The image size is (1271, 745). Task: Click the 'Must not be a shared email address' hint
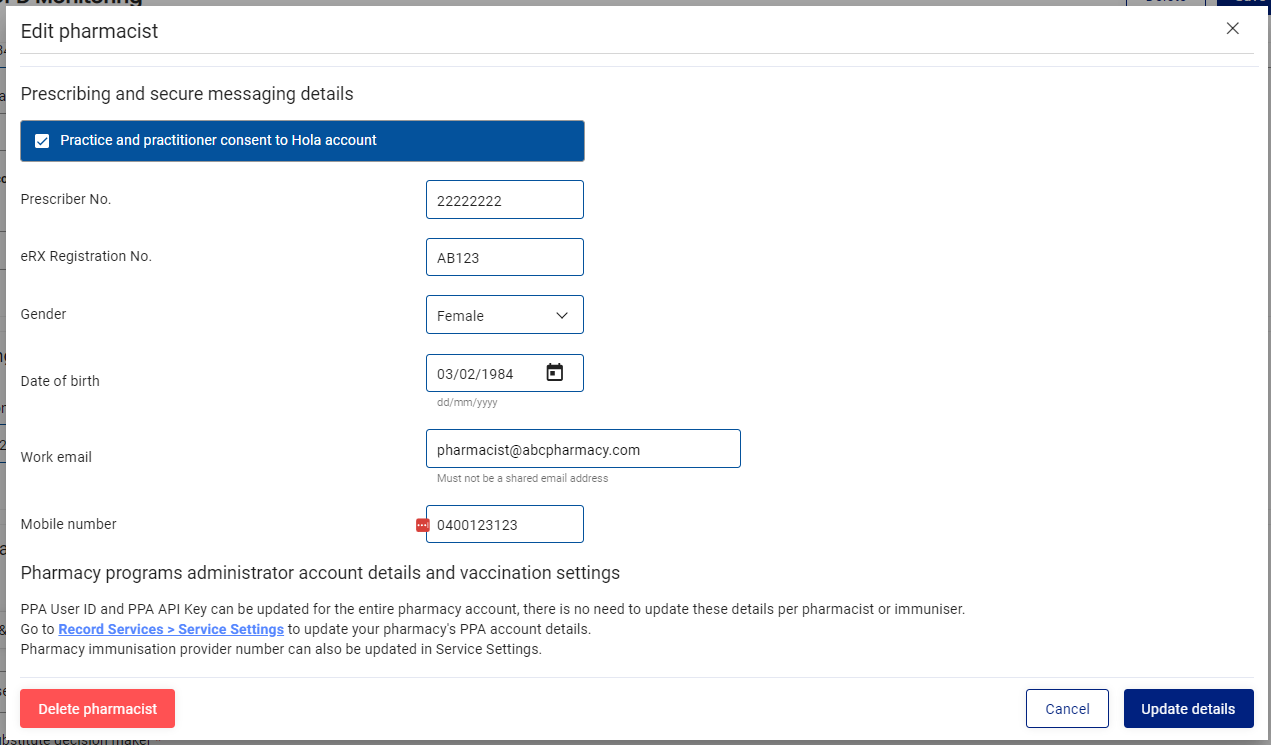(x=522, y=478)
